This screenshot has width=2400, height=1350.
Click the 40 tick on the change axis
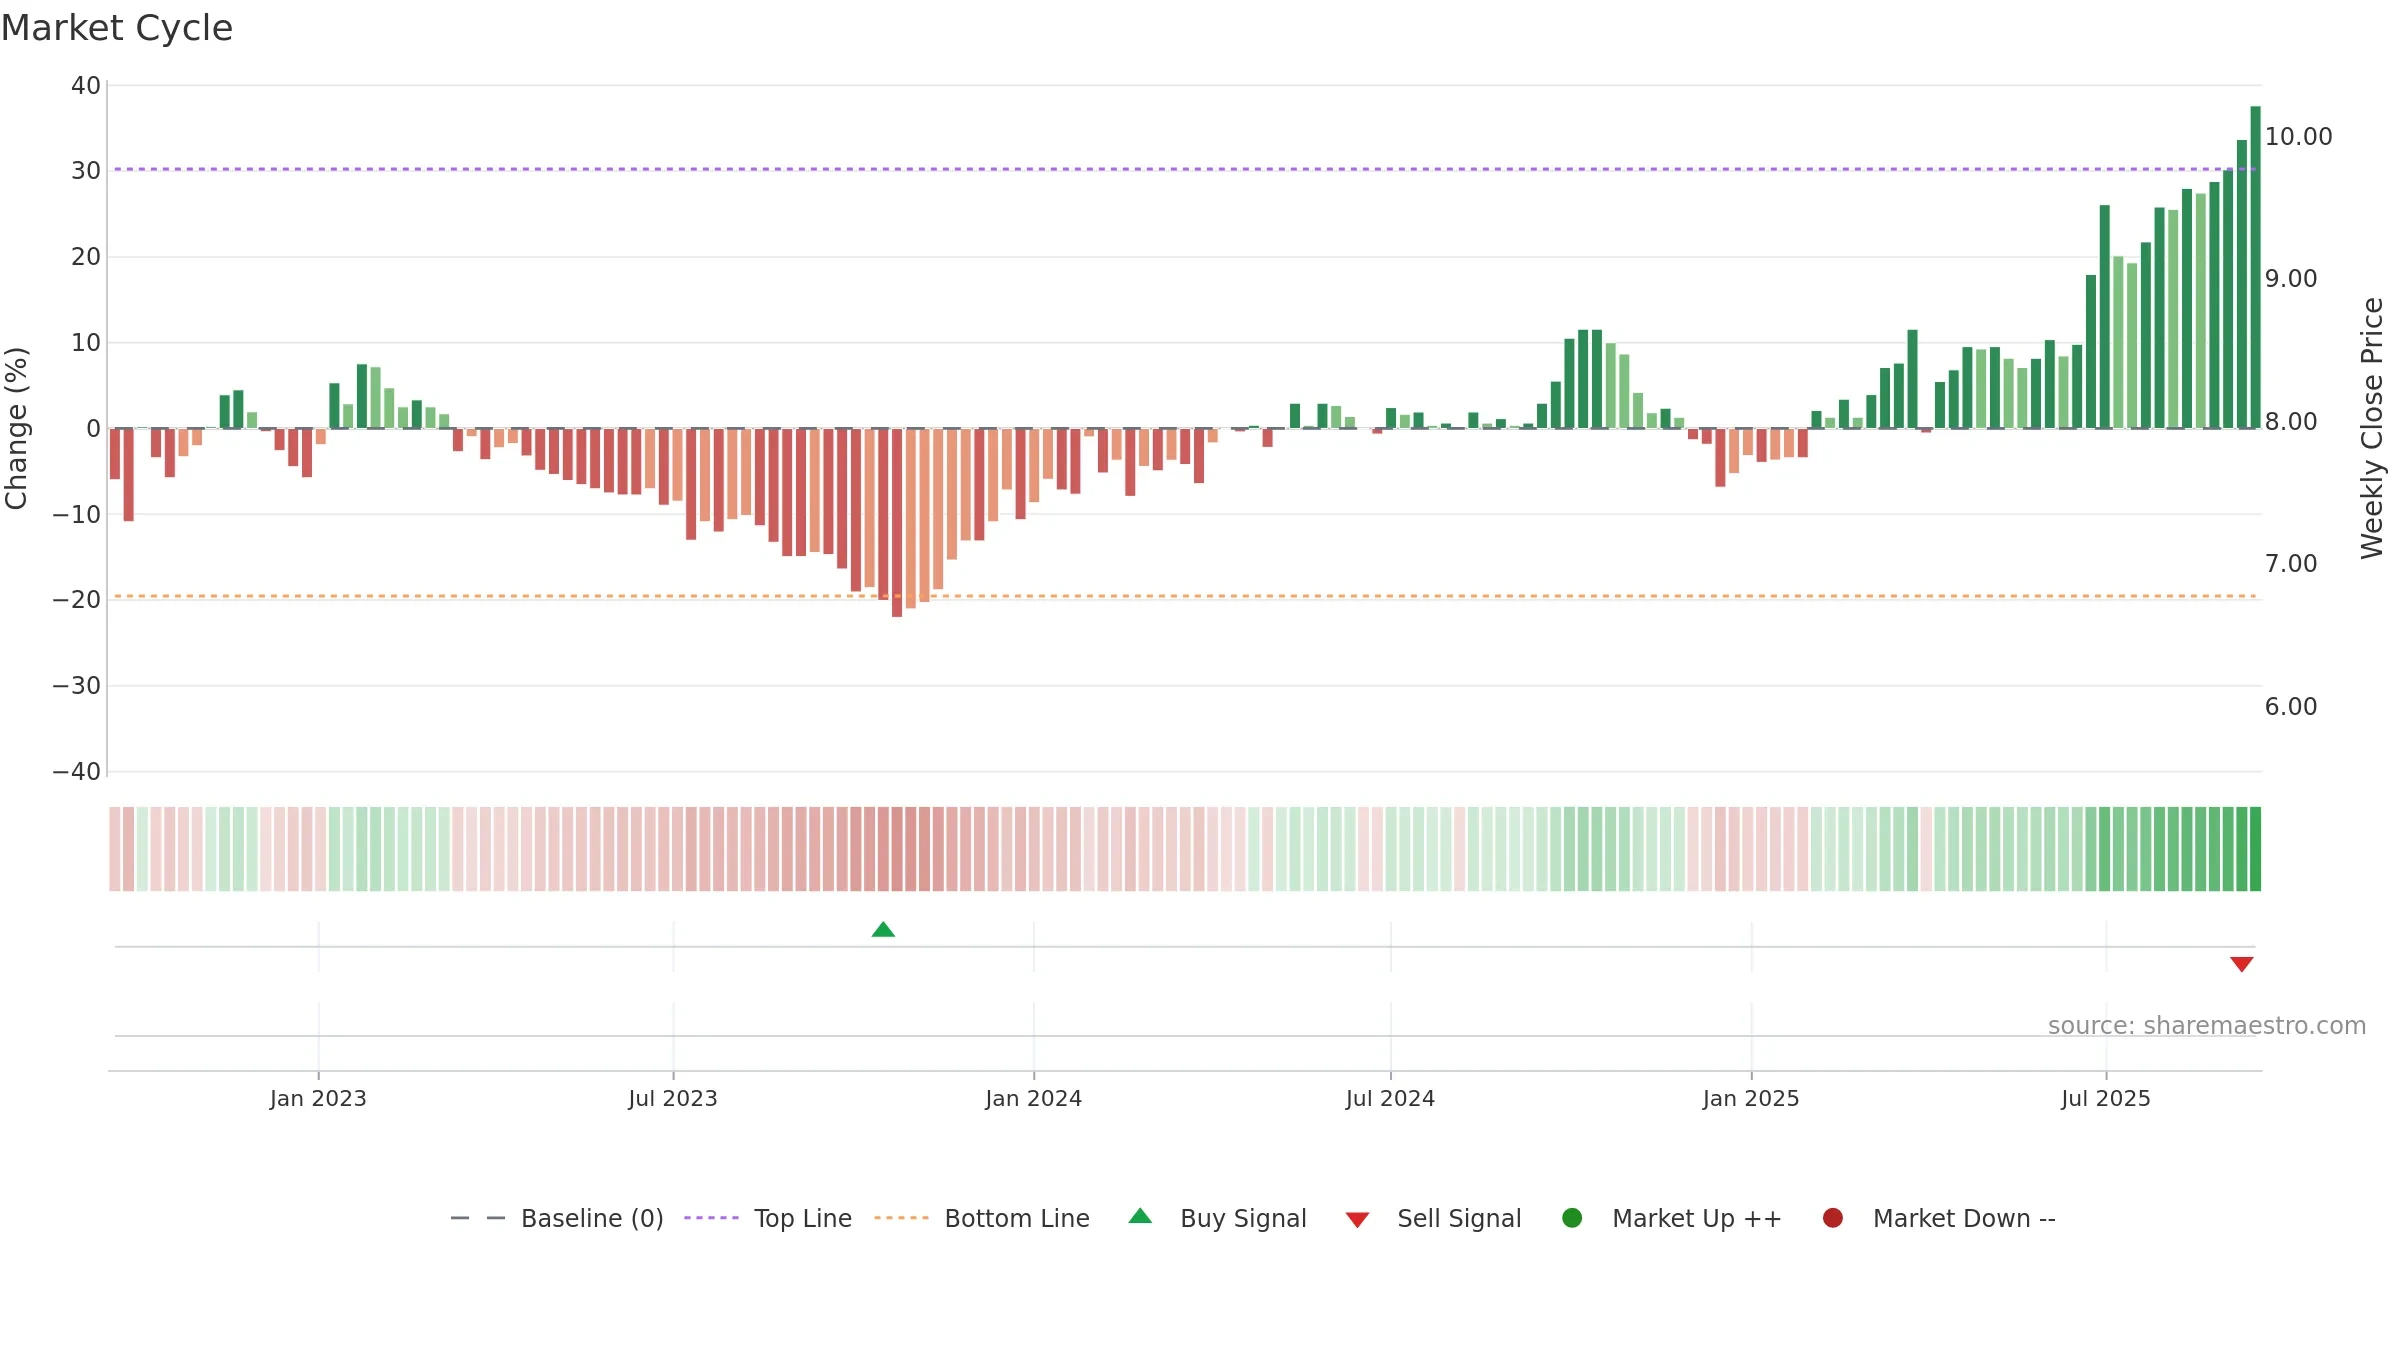(86, 86)
